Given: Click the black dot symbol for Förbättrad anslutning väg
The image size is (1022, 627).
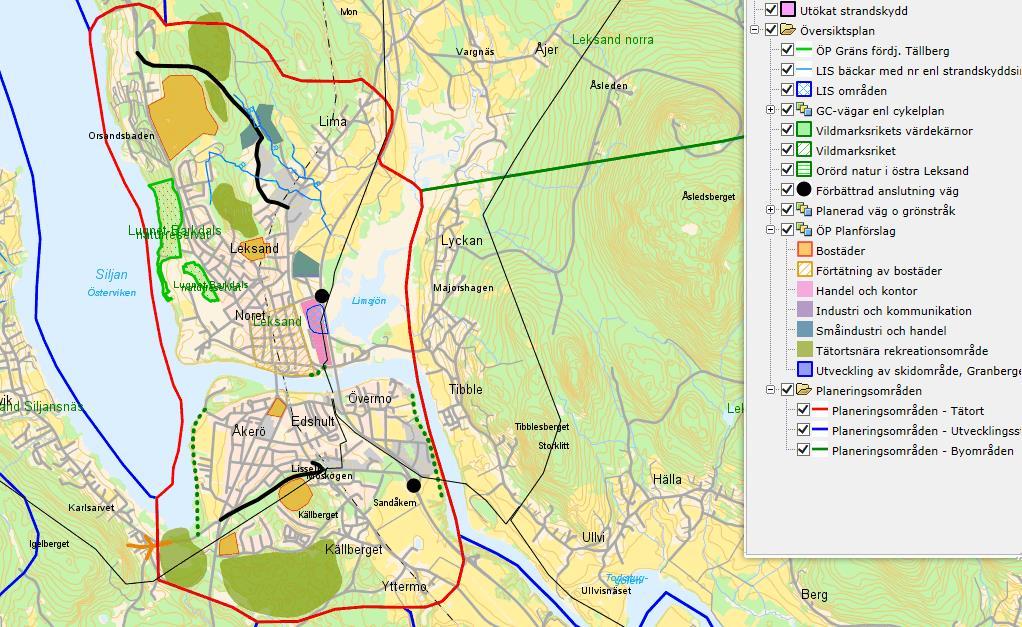Looking at the screenshot, I should pos(804,190).
